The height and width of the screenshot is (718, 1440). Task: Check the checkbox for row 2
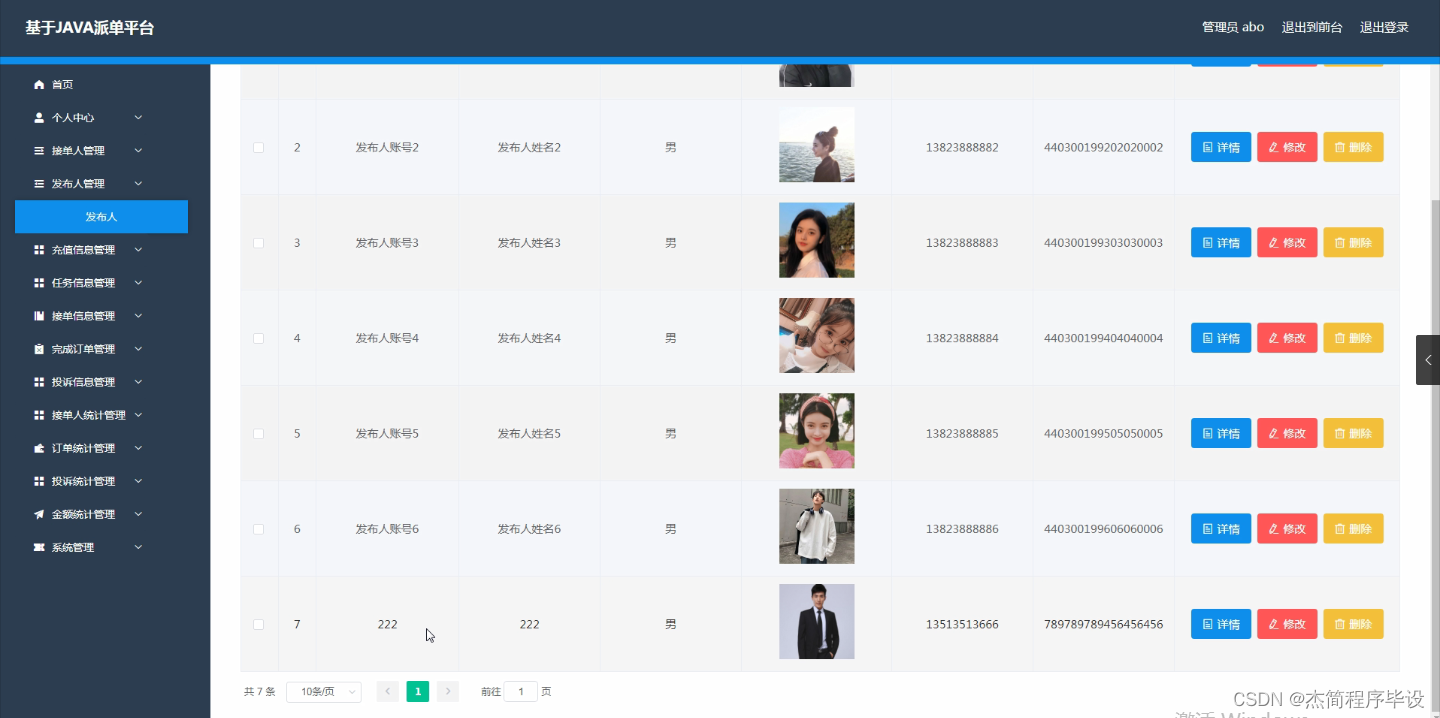[x=258, y=146]
